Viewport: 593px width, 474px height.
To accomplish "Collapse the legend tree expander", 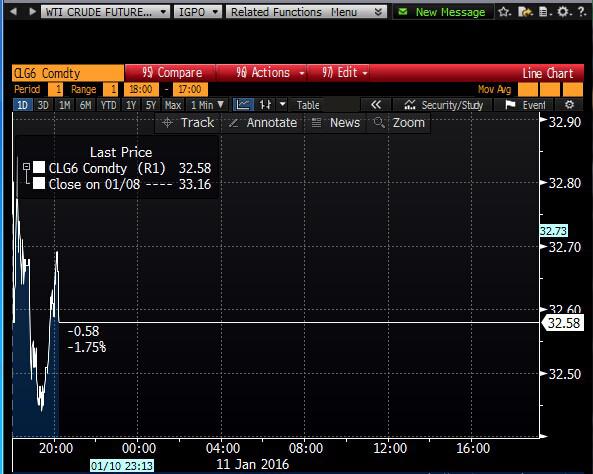I will click(26, 167).
